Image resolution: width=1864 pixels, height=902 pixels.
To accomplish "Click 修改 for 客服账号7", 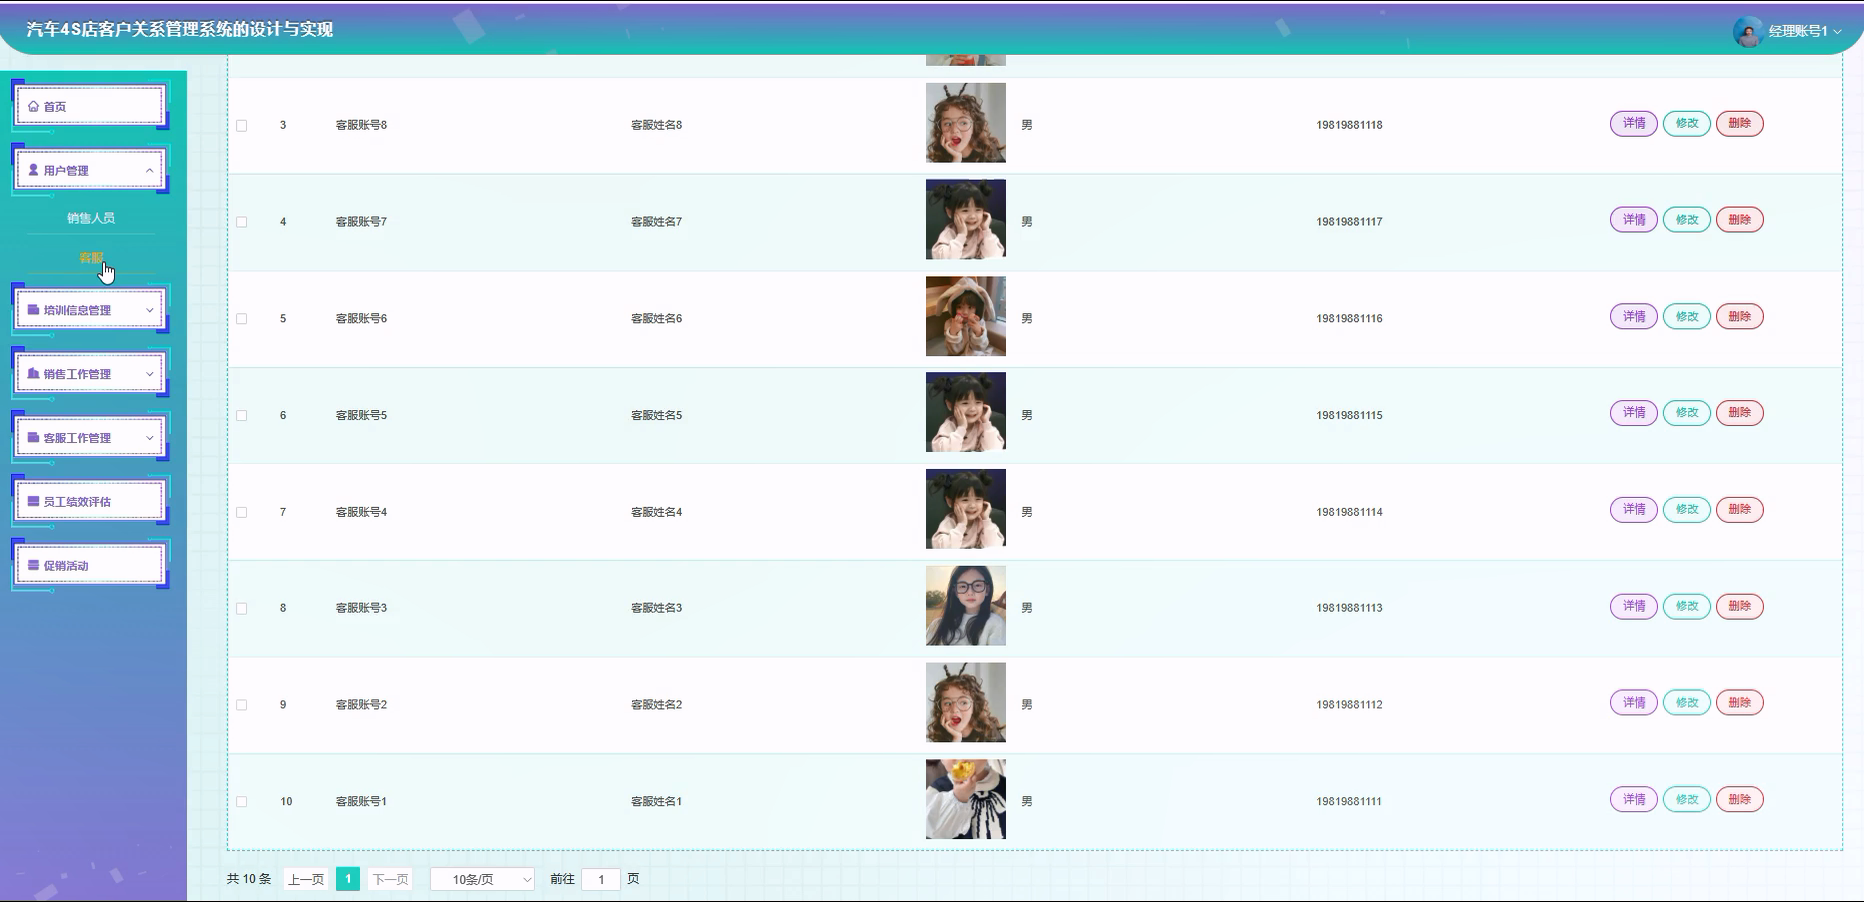I will pyautogui.click(x=1687, y=220).
